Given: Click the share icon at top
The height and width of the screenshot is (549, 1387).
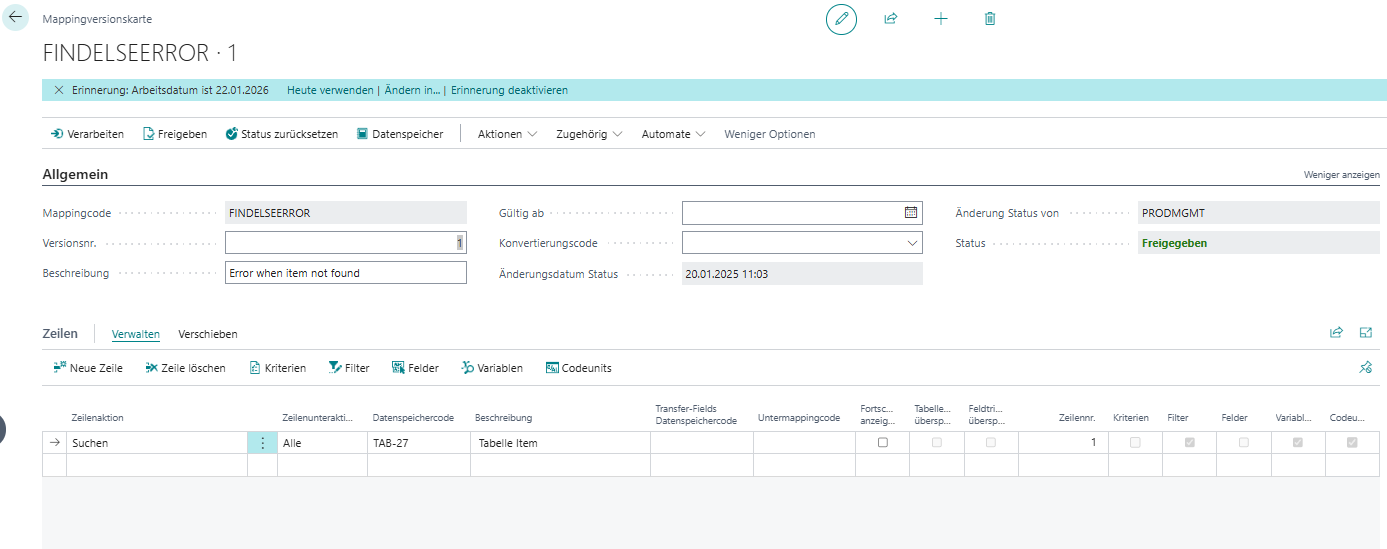Looking at the screenshot, I should pos(890,19).
